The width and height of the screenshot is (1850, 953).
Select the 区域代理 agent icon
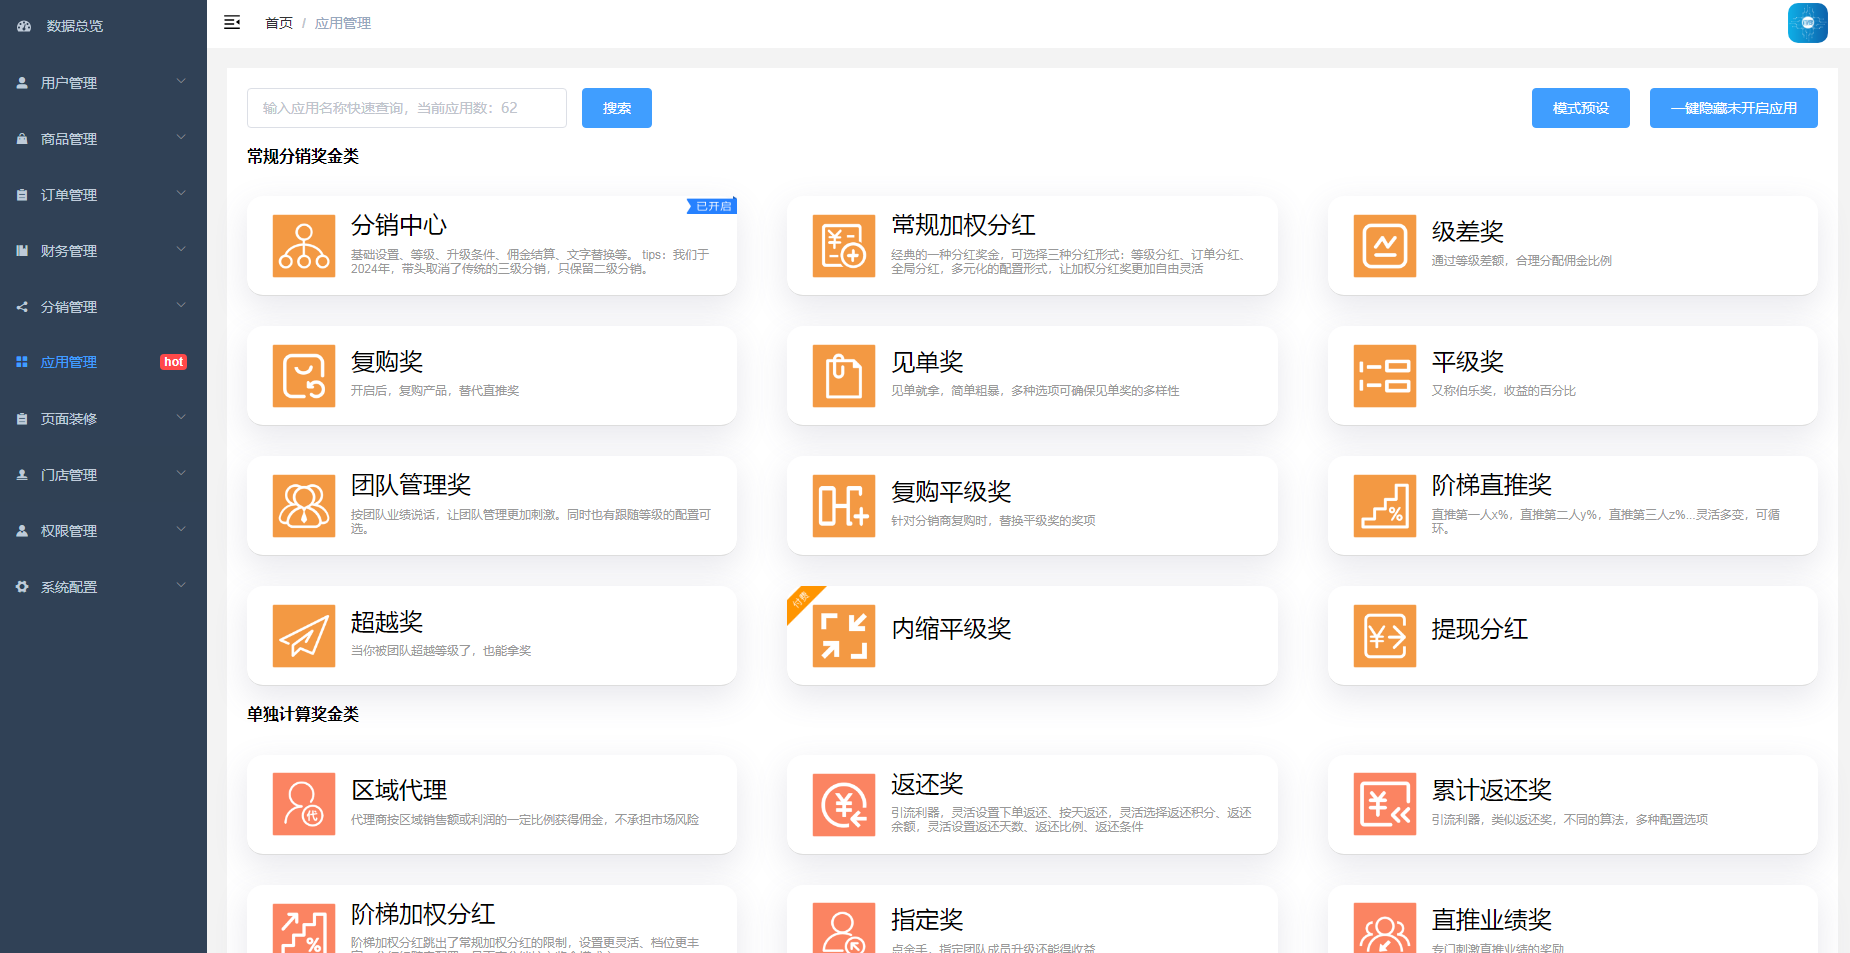[x=303, y=804]
